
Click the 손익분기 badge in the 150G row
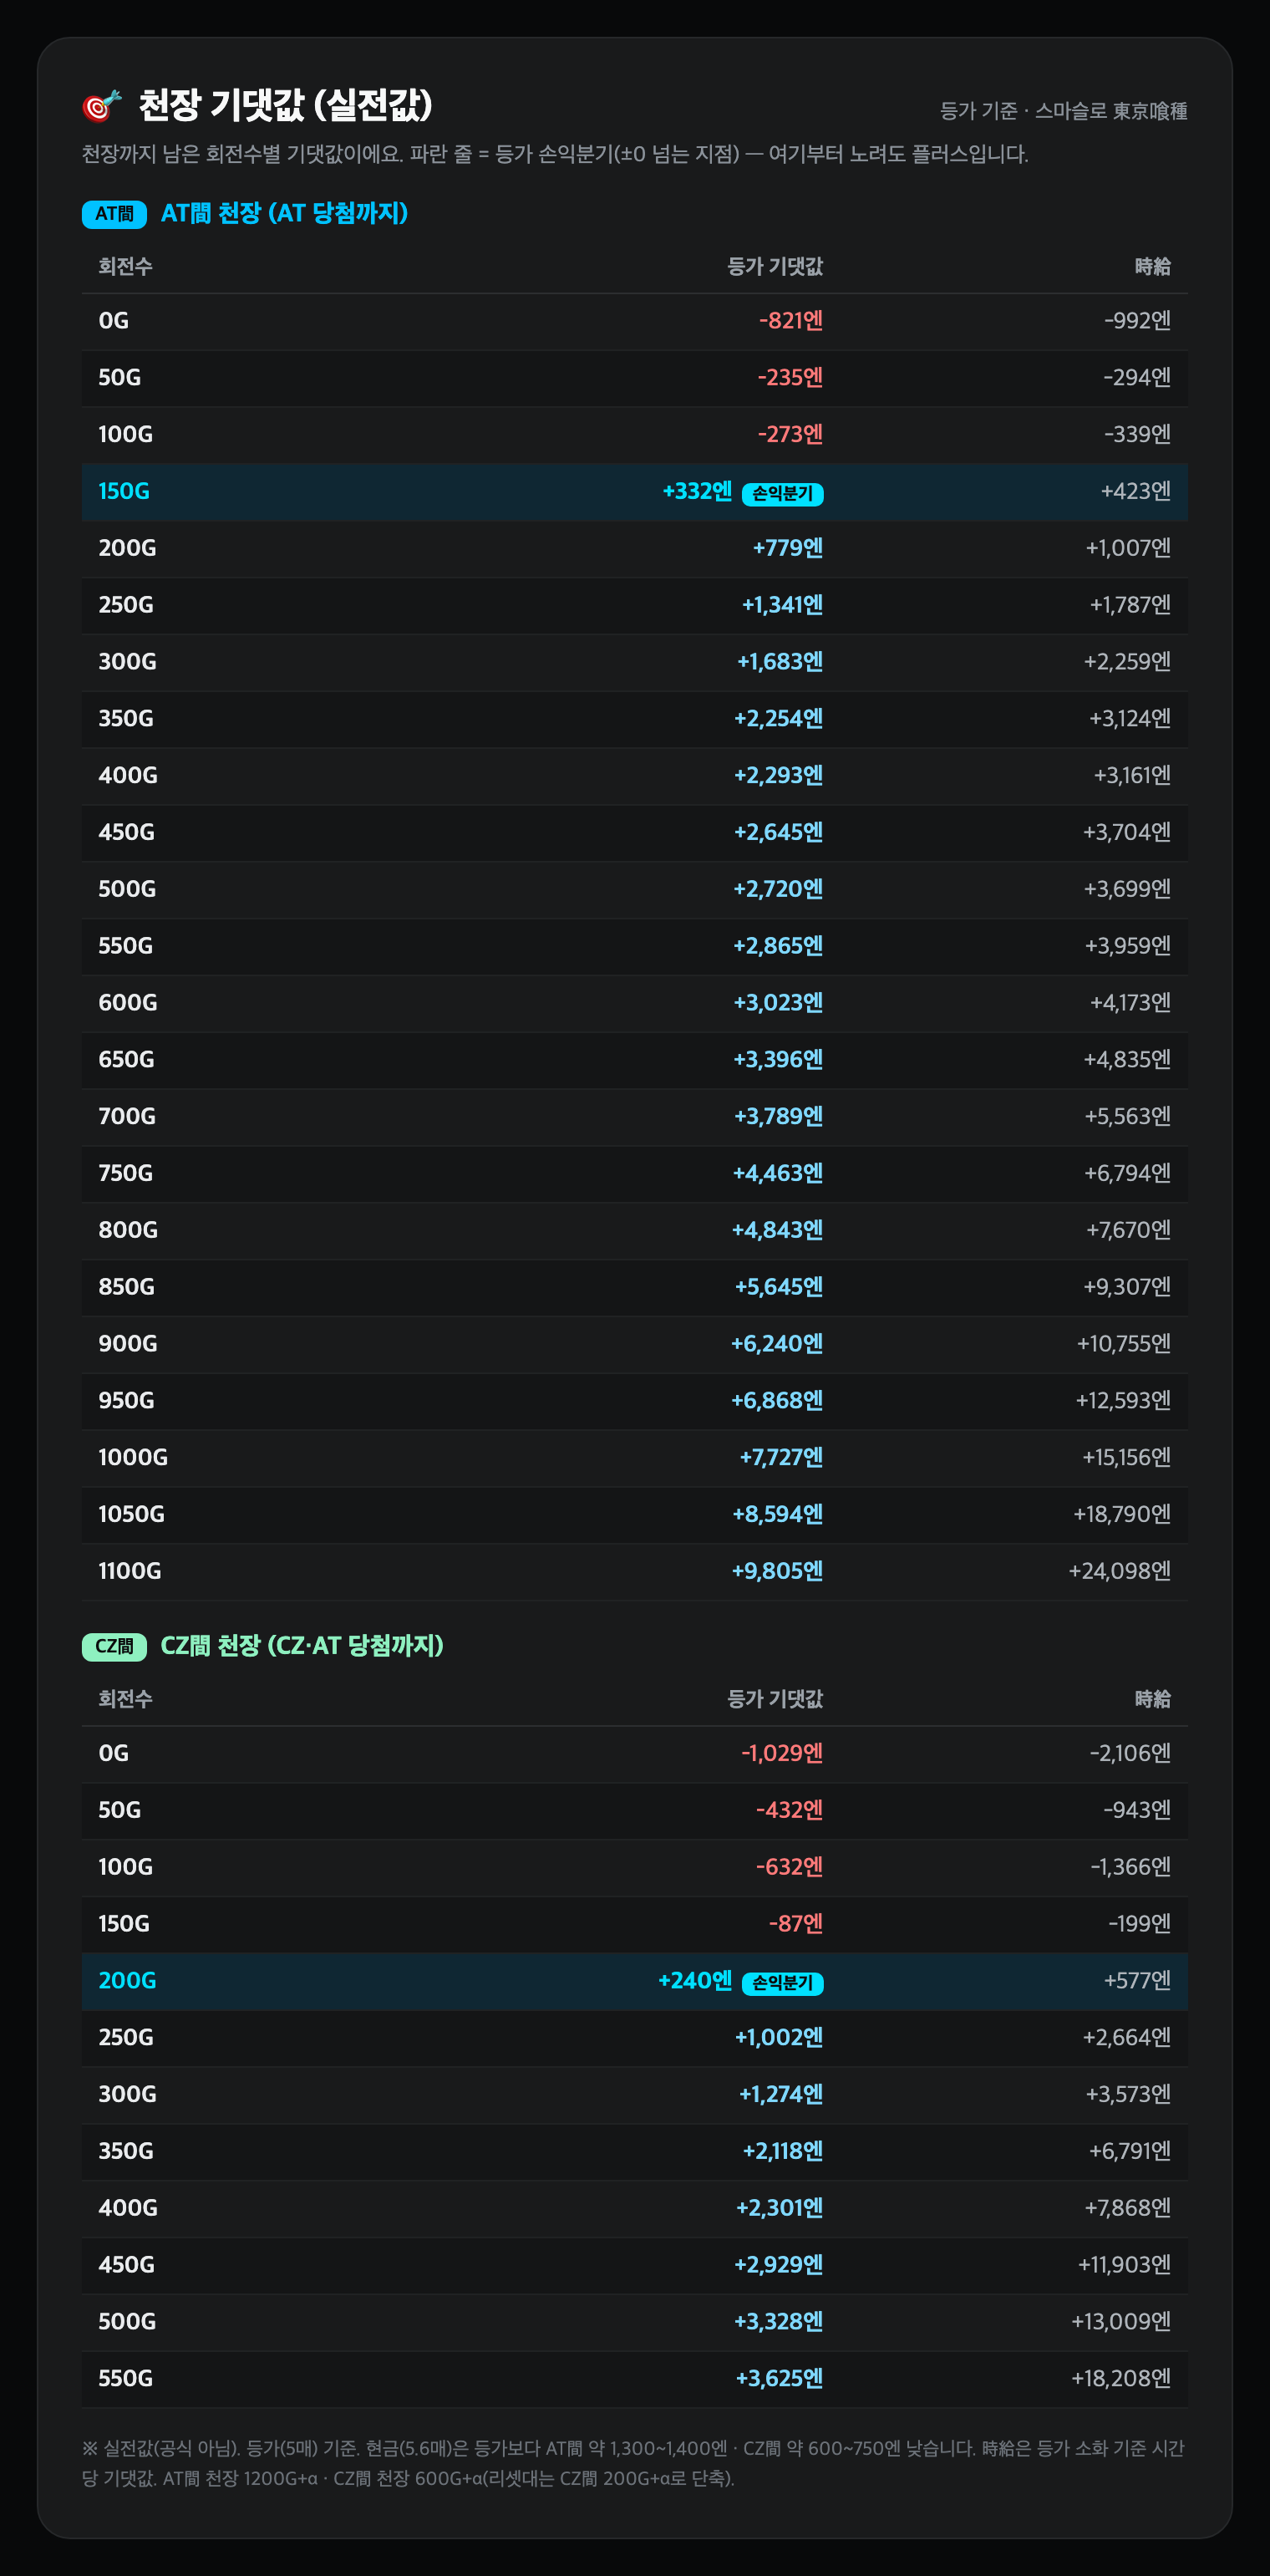tap(782, 494)
